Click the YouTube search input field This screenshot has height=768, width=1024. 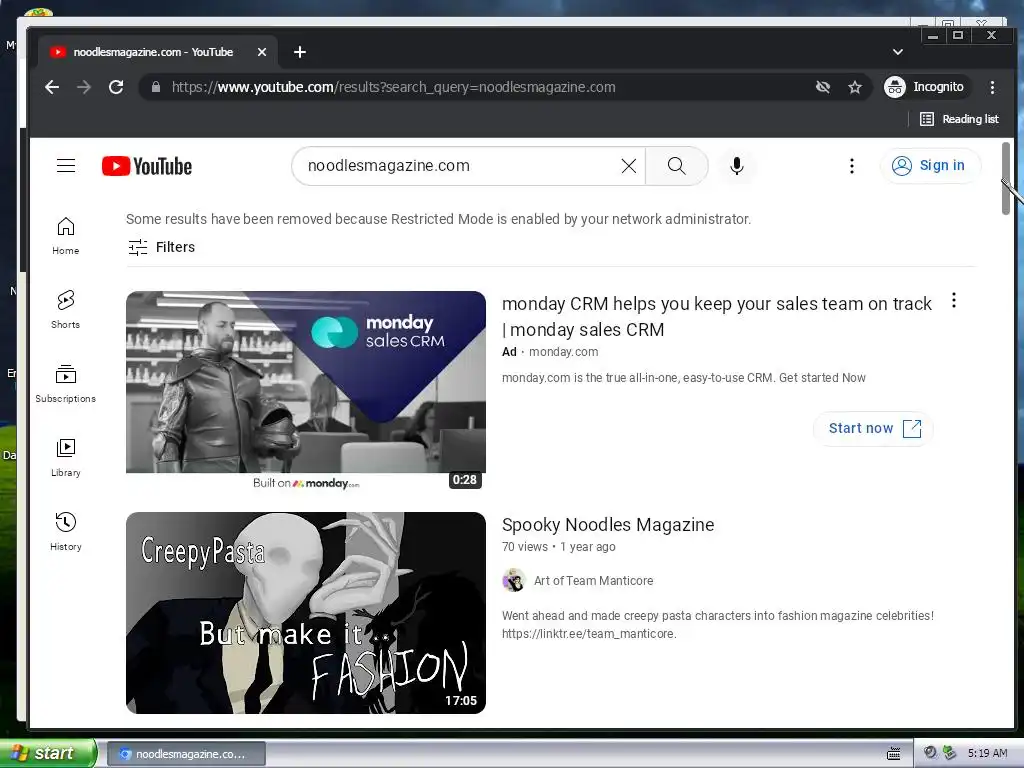460,166
